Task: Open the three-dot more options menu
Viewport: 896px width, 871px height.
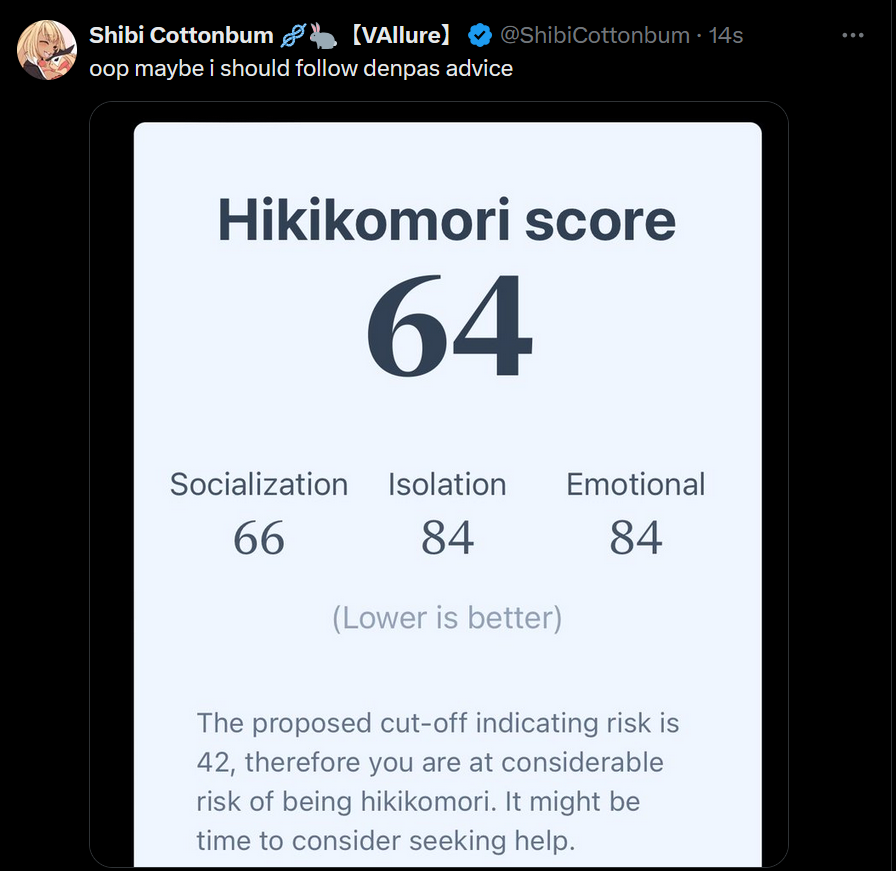Action: tap(852, 35)
